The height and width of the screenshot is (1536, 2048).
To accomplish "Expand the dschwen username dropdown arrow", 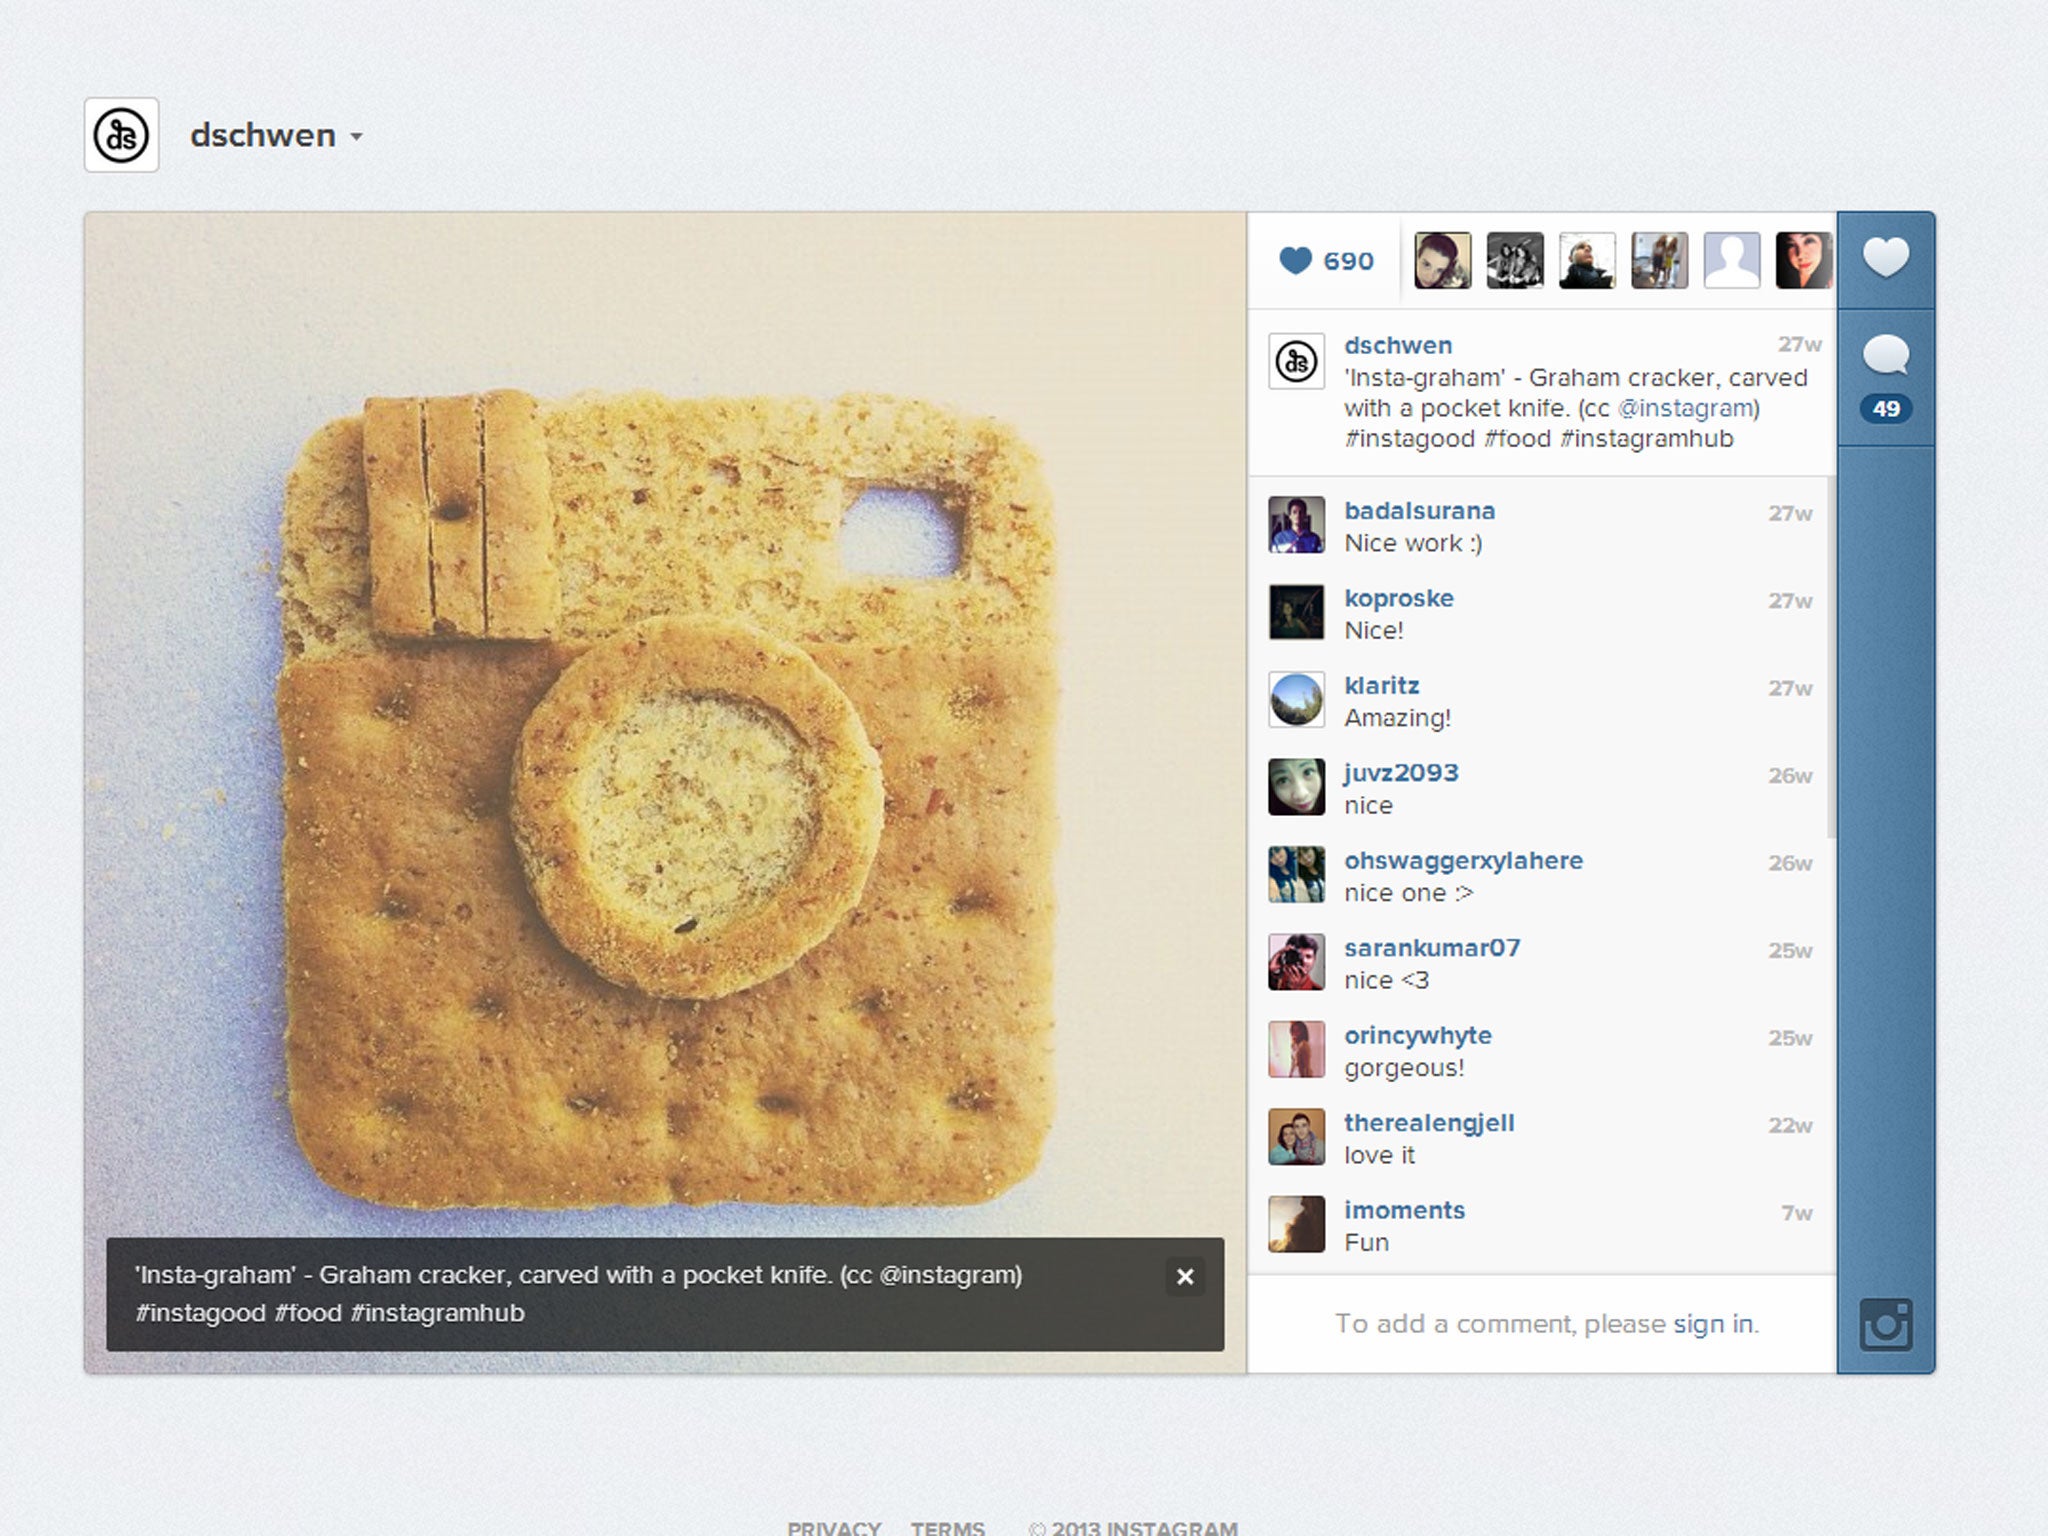I will [x=356, y=137].
